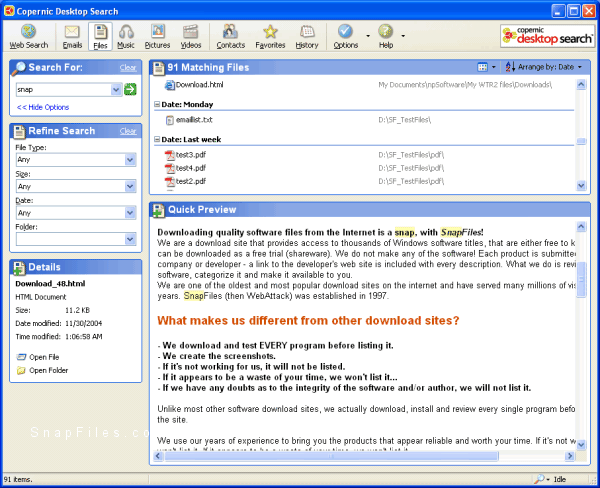Screen dimensions: 600x488
Task: Click the preview vertical scroll up arrow
Action: point(581,227)
